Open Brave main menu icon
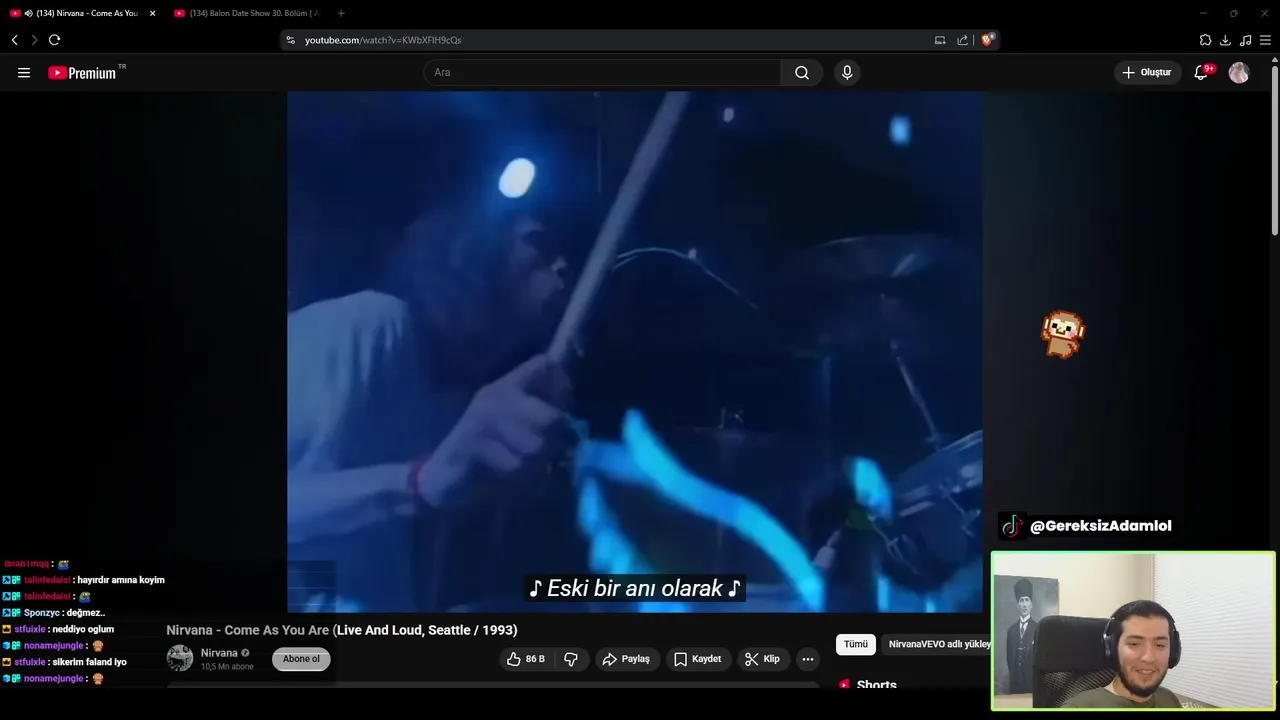Screen dimensions: 1280x720 [1265, 40]
